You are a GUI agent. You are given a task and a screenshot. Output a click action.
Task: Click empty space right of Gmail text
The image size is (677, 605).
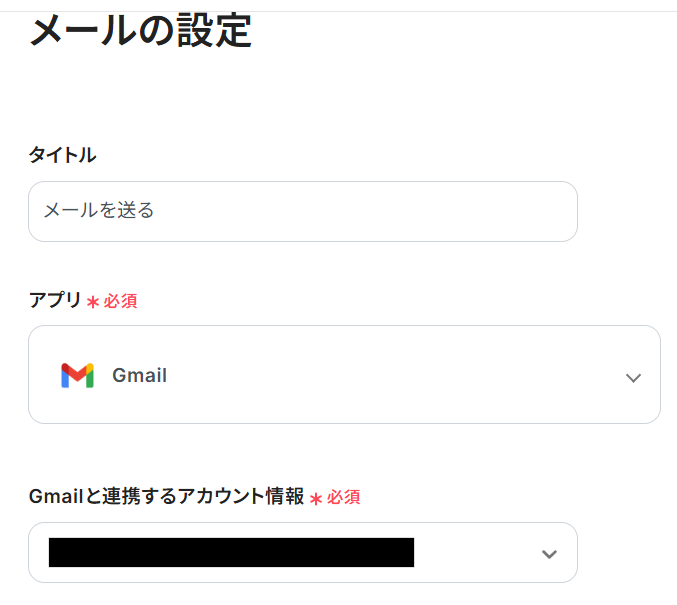[400, 376]
